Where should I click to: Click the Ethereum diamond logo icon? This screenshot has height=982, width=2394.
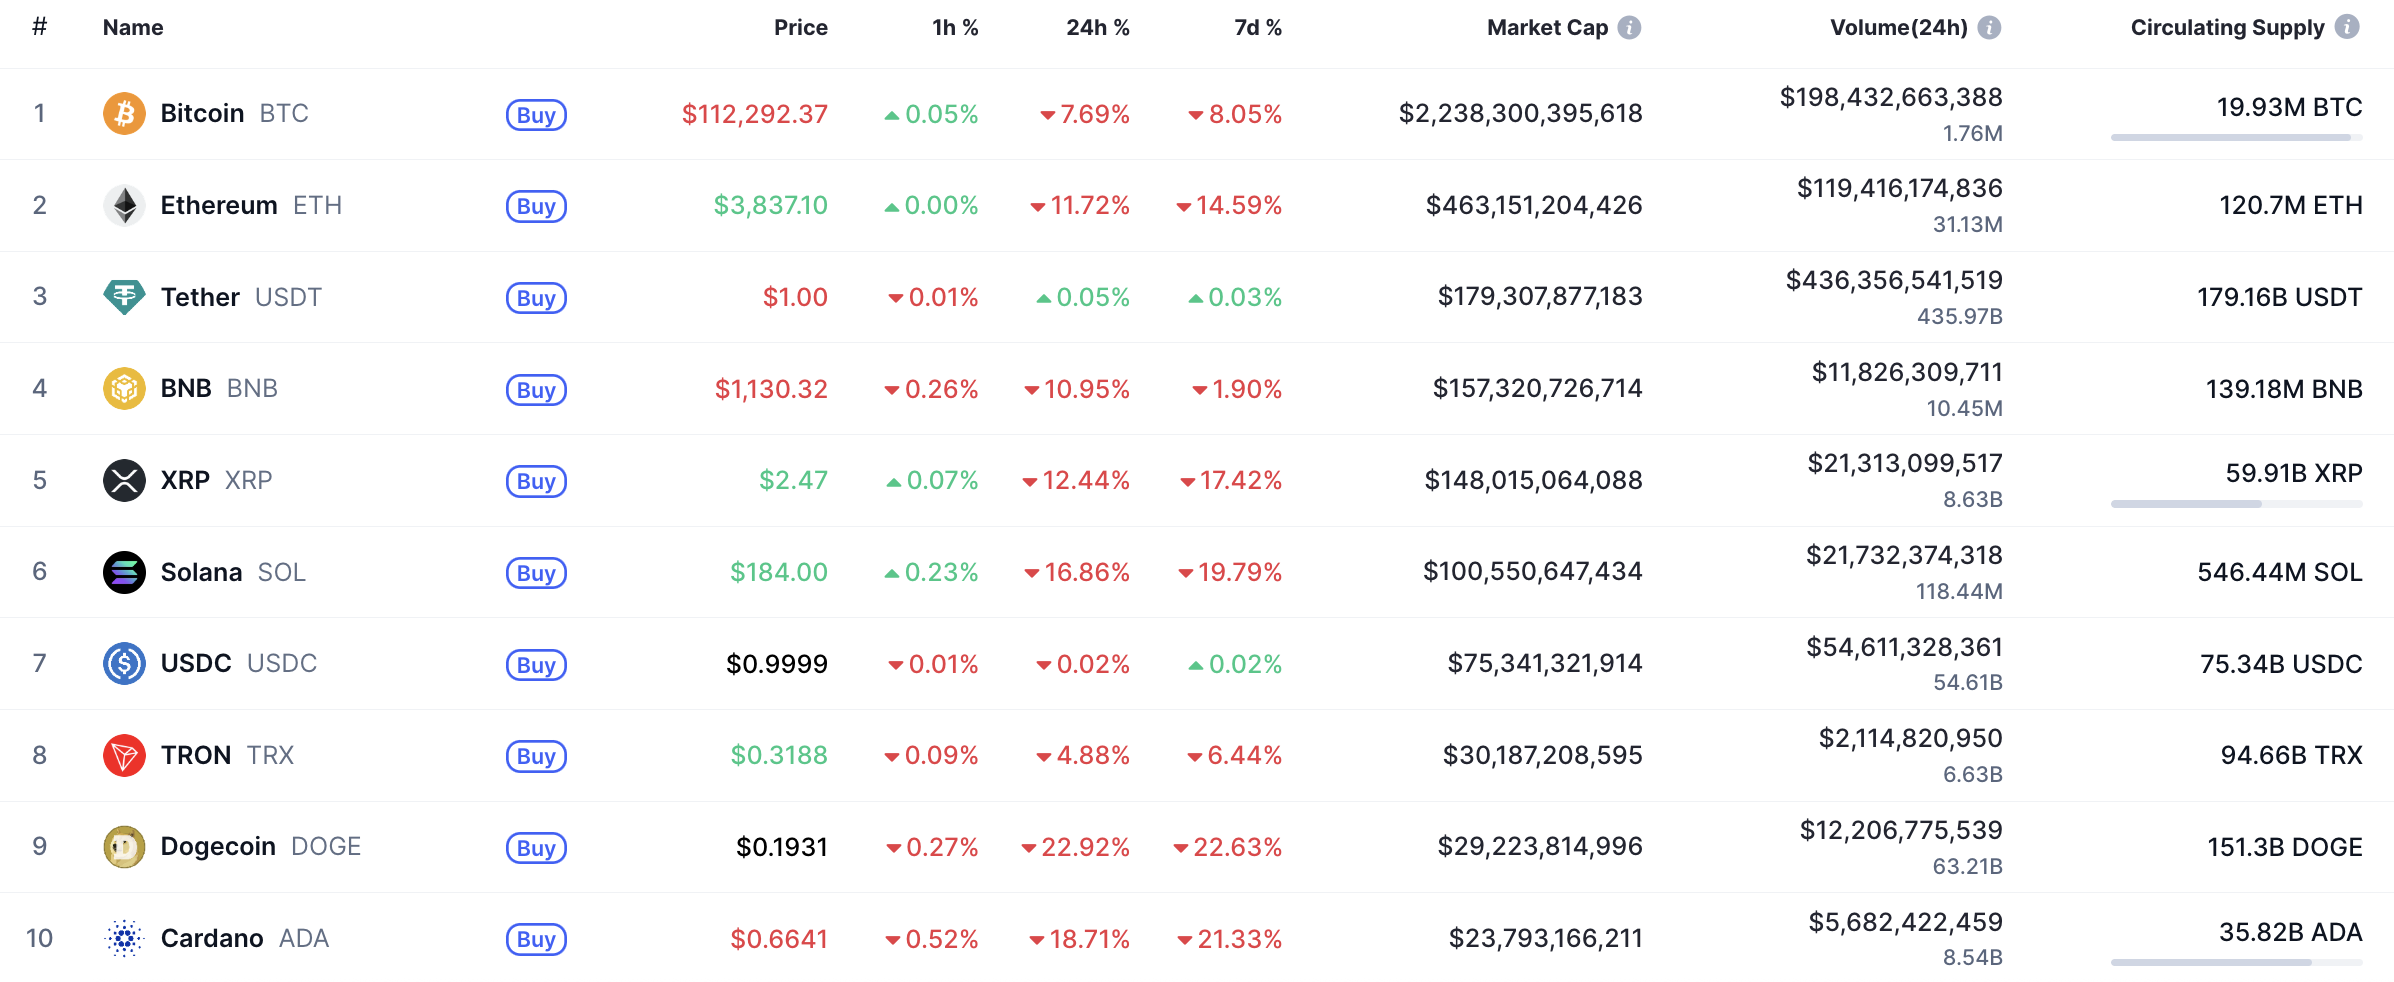pos(124,206)
